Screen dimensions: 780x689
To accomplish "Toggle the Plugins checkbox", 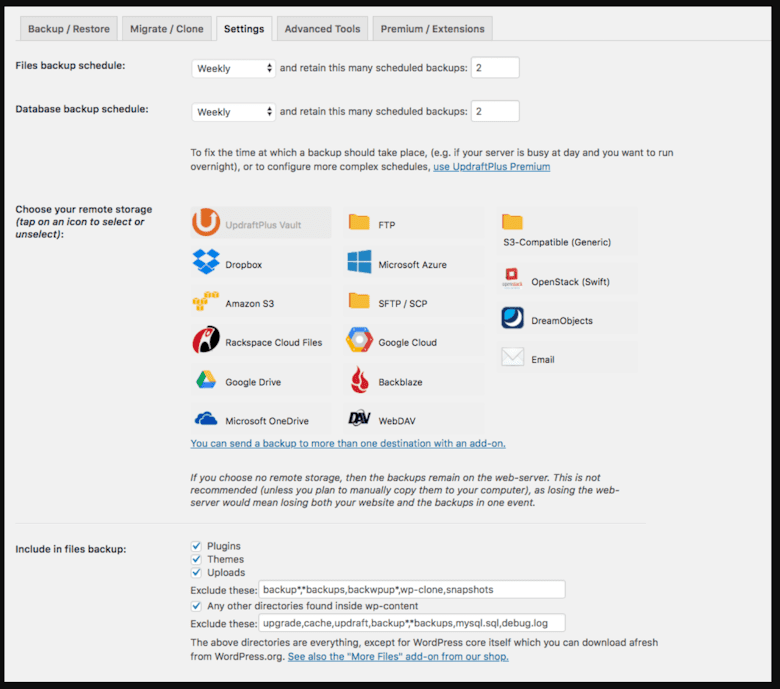I will coord(196,546).
